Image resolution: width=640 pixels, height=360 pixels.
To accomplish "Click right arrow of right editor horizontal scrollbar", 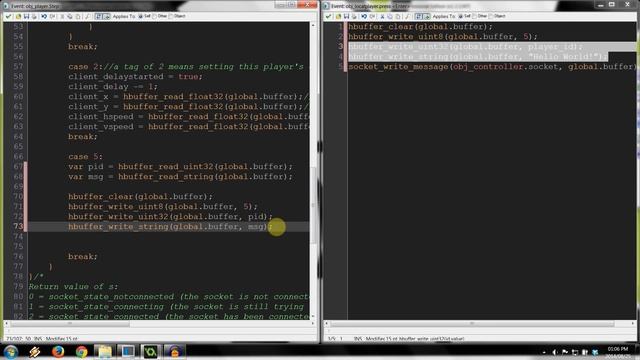I will click(x=633, y=324).
